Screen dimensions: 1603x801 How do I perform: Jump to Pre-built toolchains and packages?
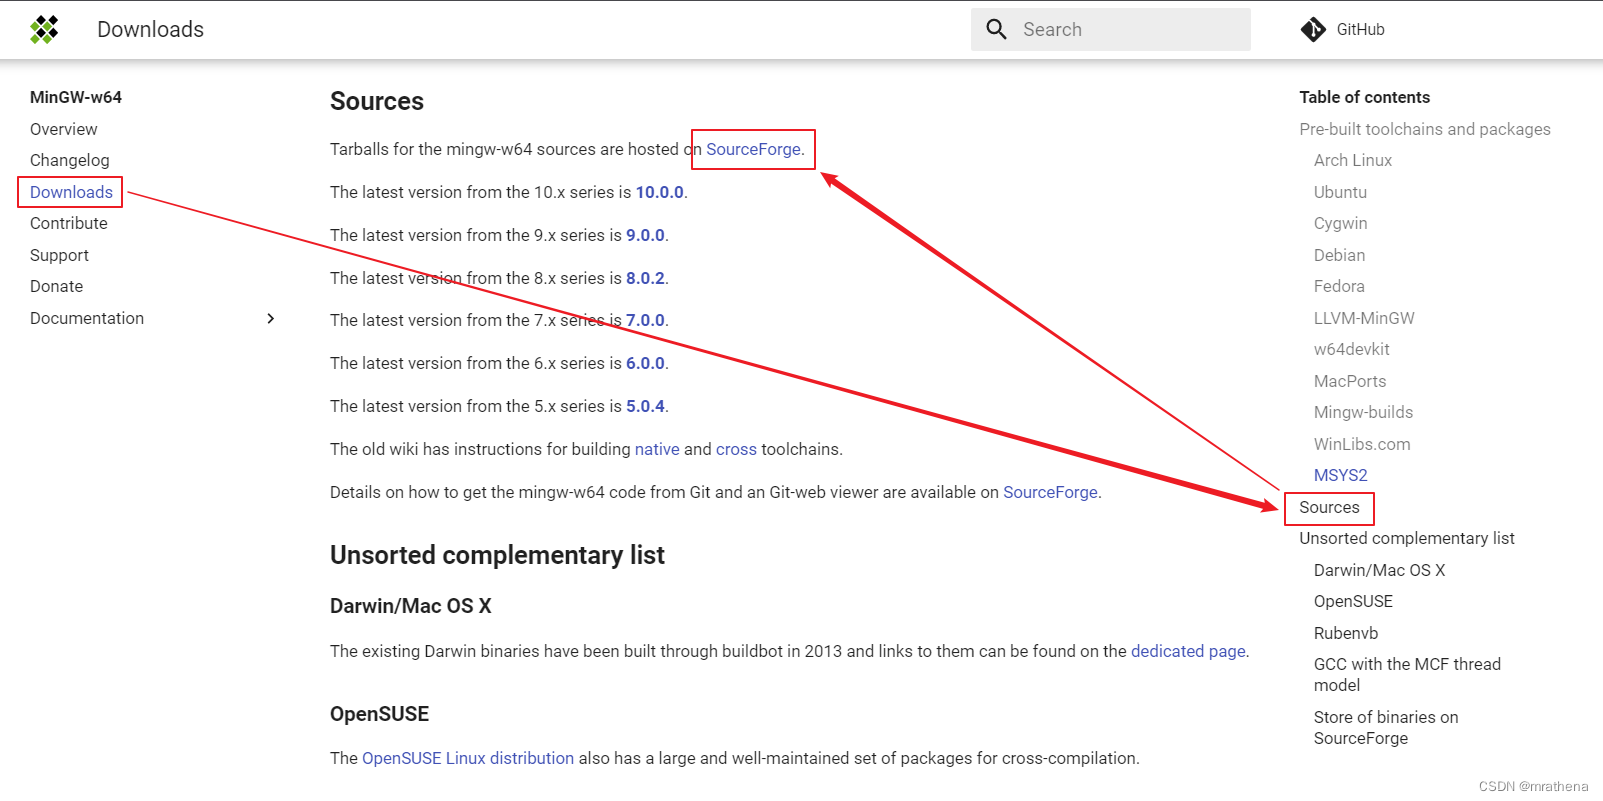coord(1425,129)
